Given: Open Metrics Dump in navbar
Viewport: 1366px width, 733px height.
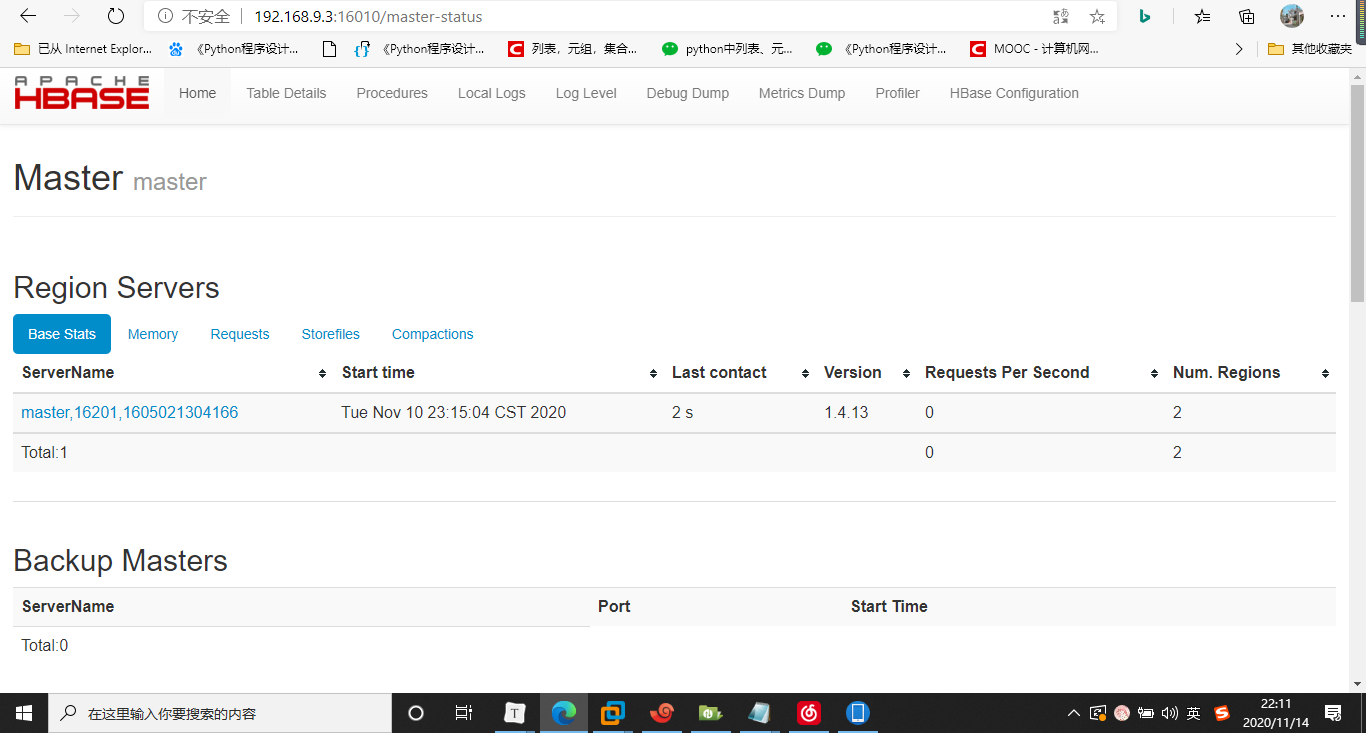Looking at the screenshot, I should 802,93.
